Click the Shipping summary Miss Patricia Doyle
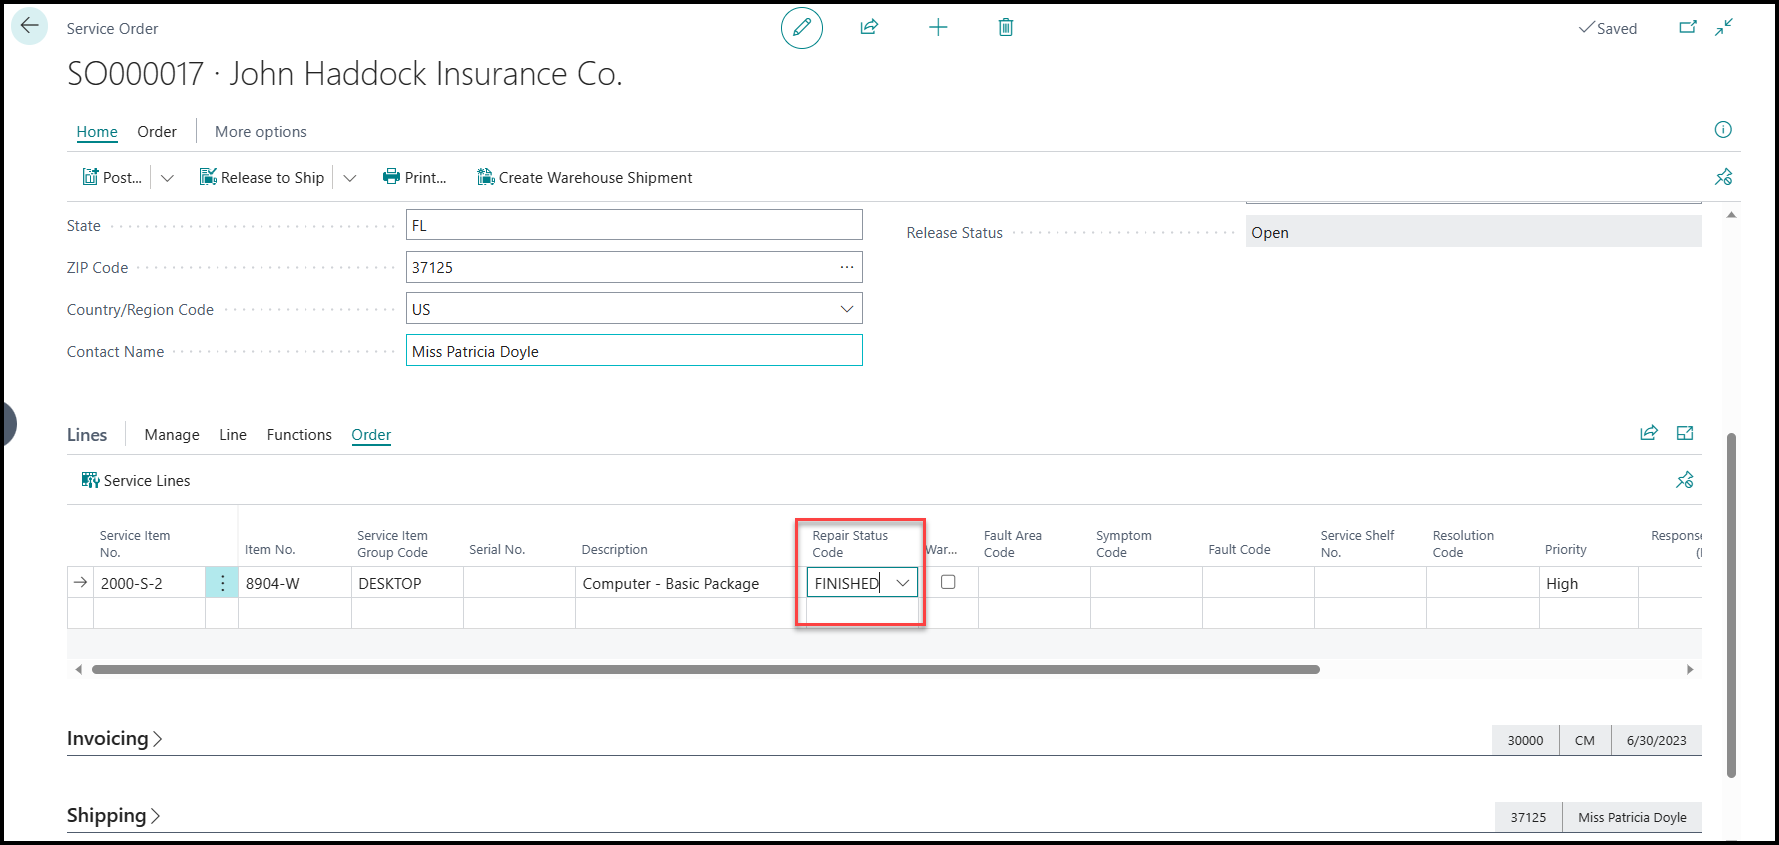The height and width of the screenshot is (845, 1779). pyautogui.click(x=1632, y=817)
